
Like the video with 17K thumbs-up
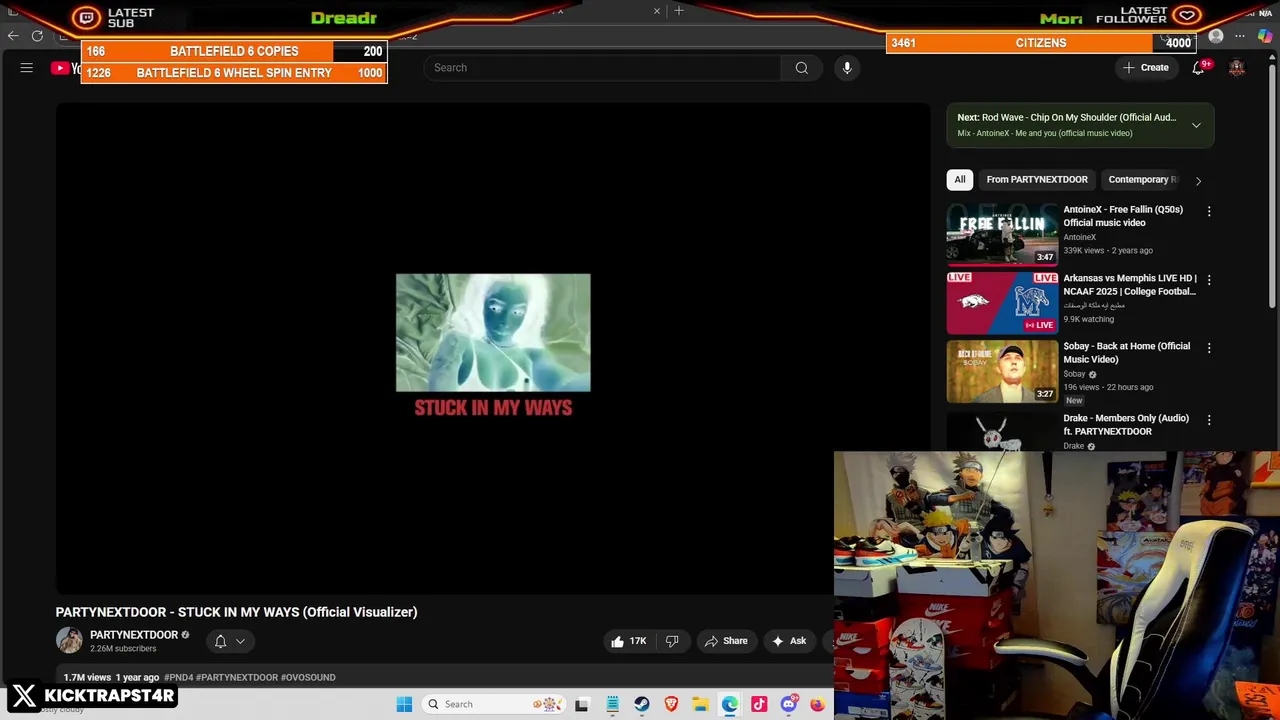628,641
